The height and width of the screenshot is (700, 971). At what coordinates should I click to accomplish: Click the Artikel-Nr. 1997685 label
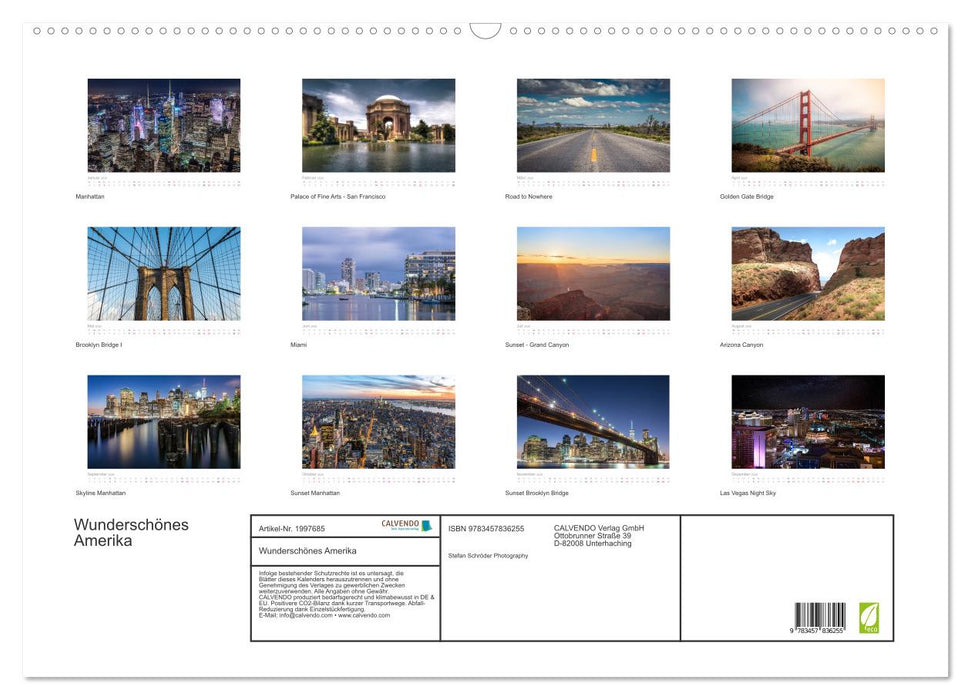[293, 528]
